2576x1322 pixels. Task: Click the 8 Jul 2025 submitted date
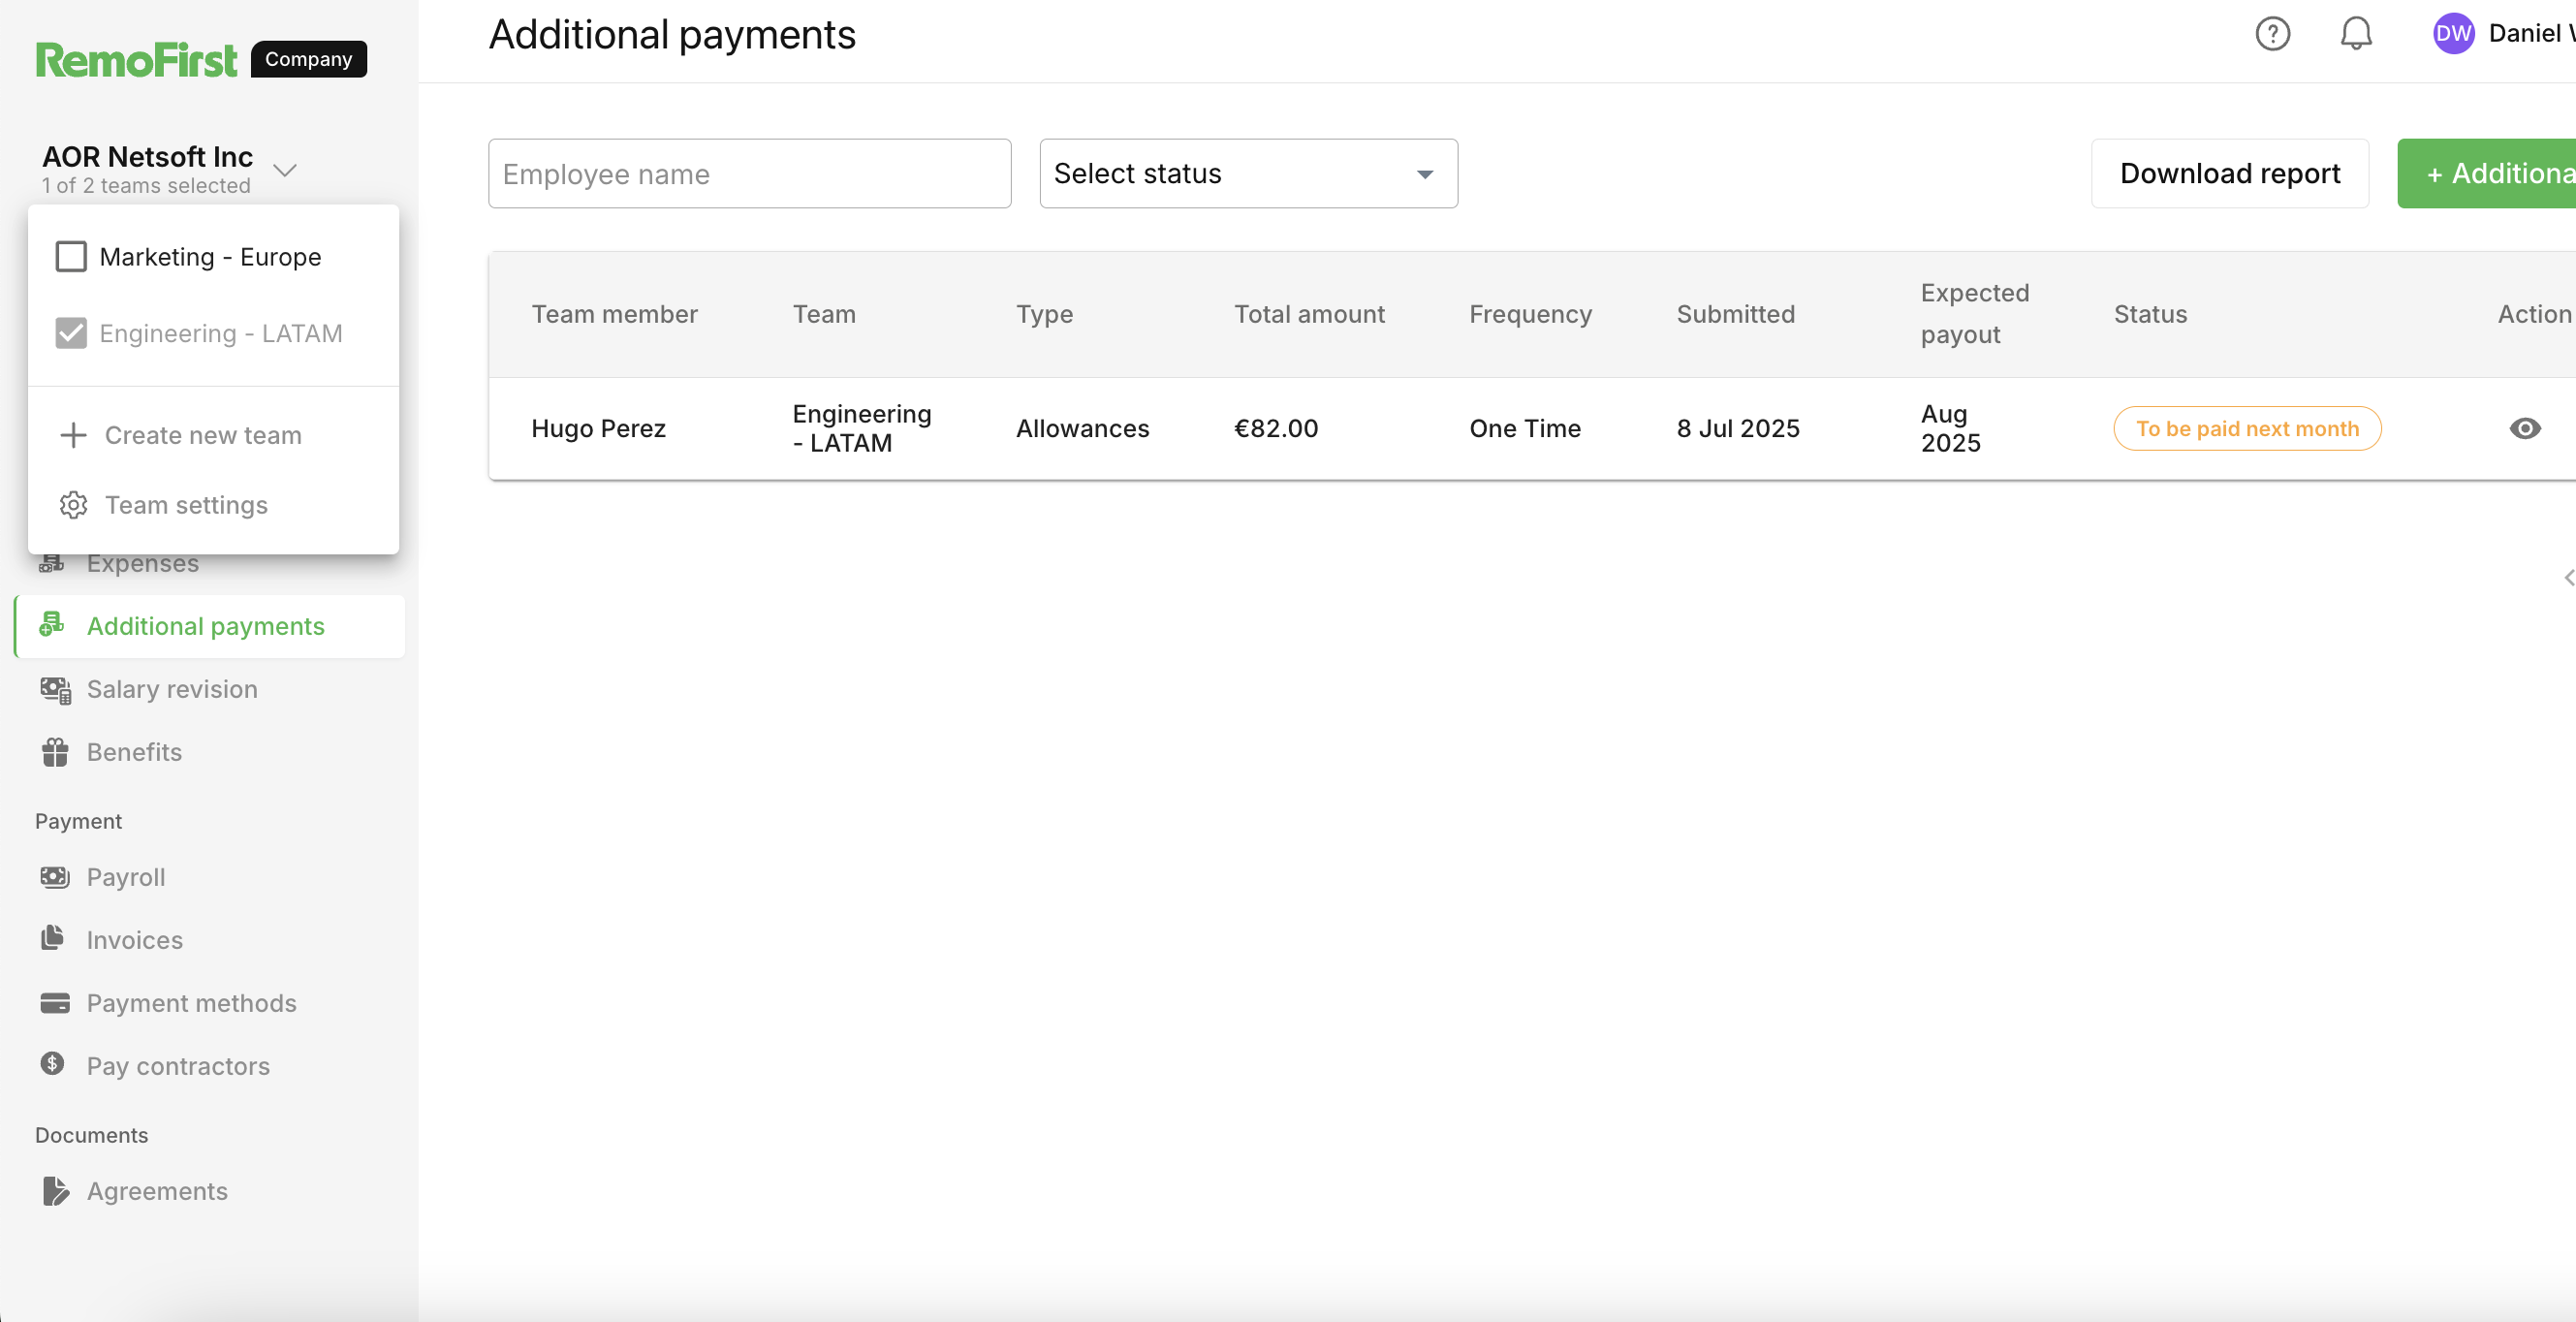click(x=1737, y=428)
